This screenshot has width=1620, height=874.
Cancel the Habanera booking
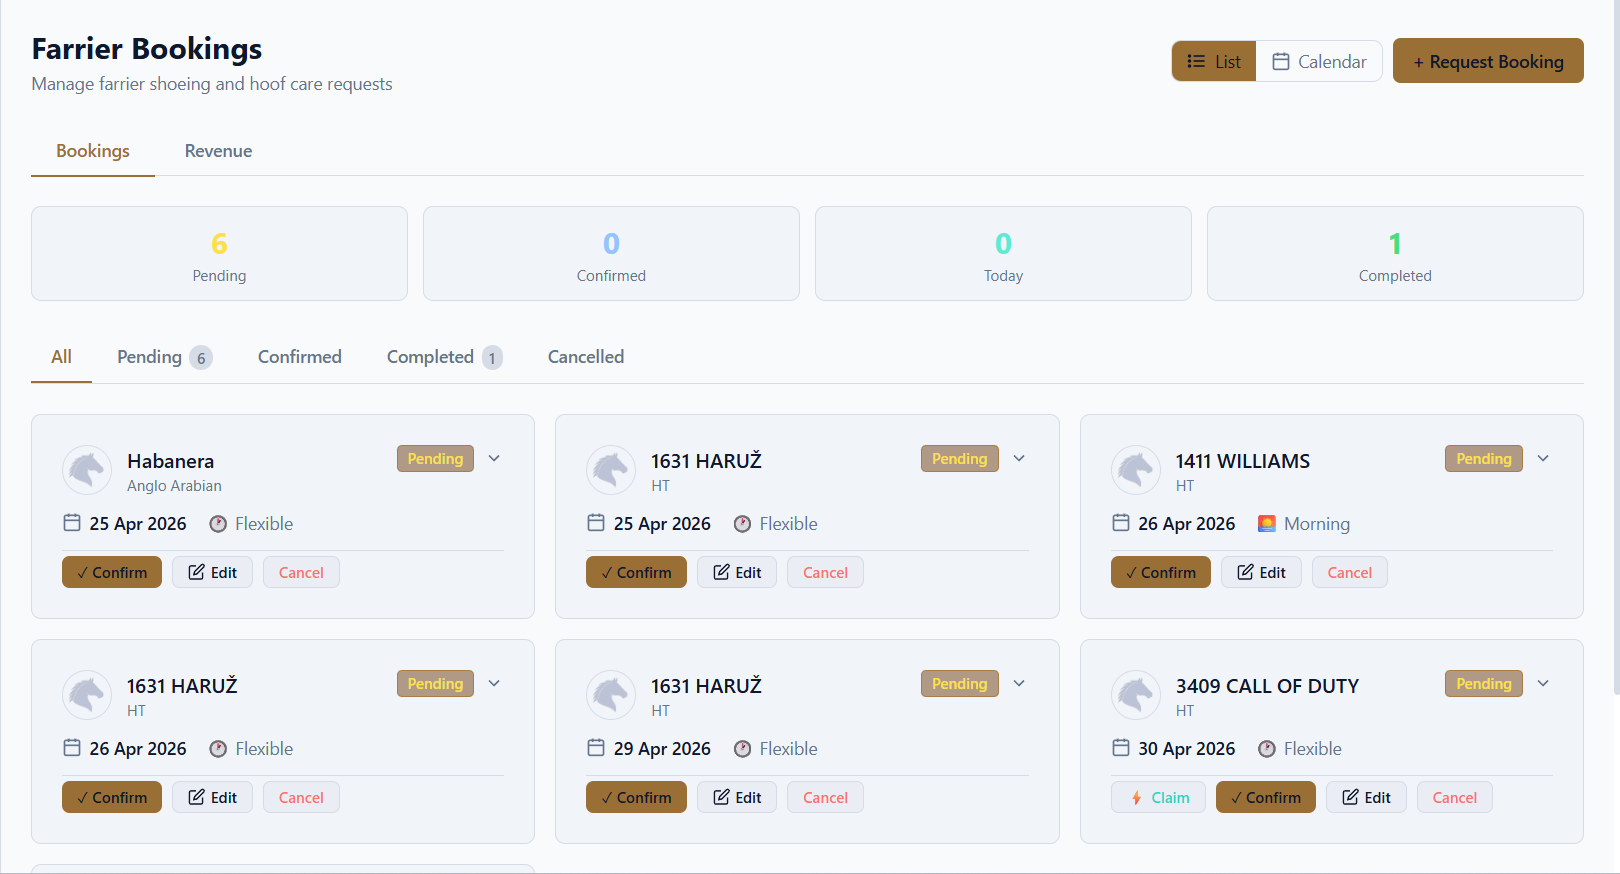[x=301, y=572]
